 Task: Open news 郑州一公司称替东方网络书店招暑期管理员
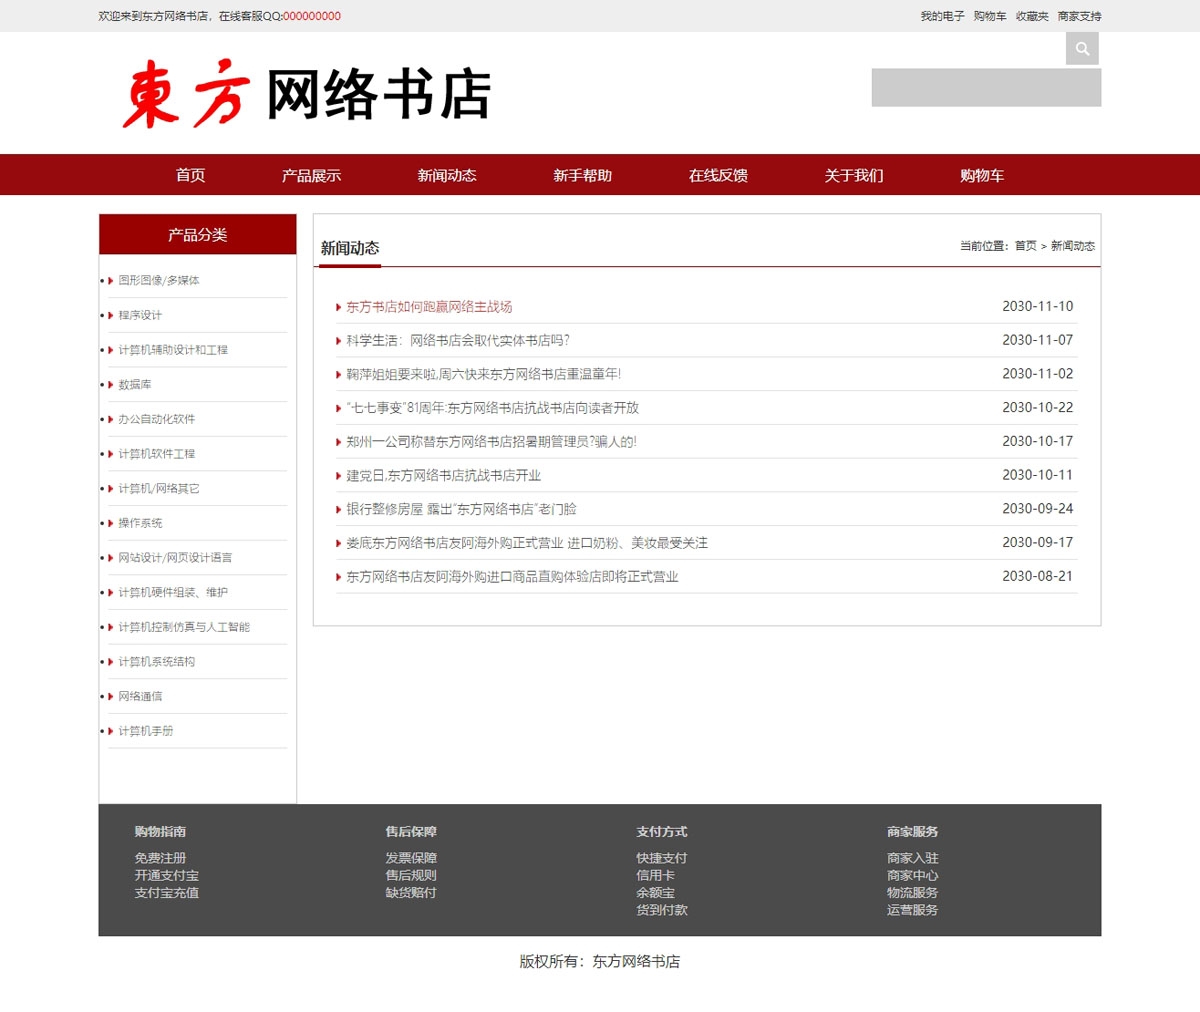(x=491, y=442)
